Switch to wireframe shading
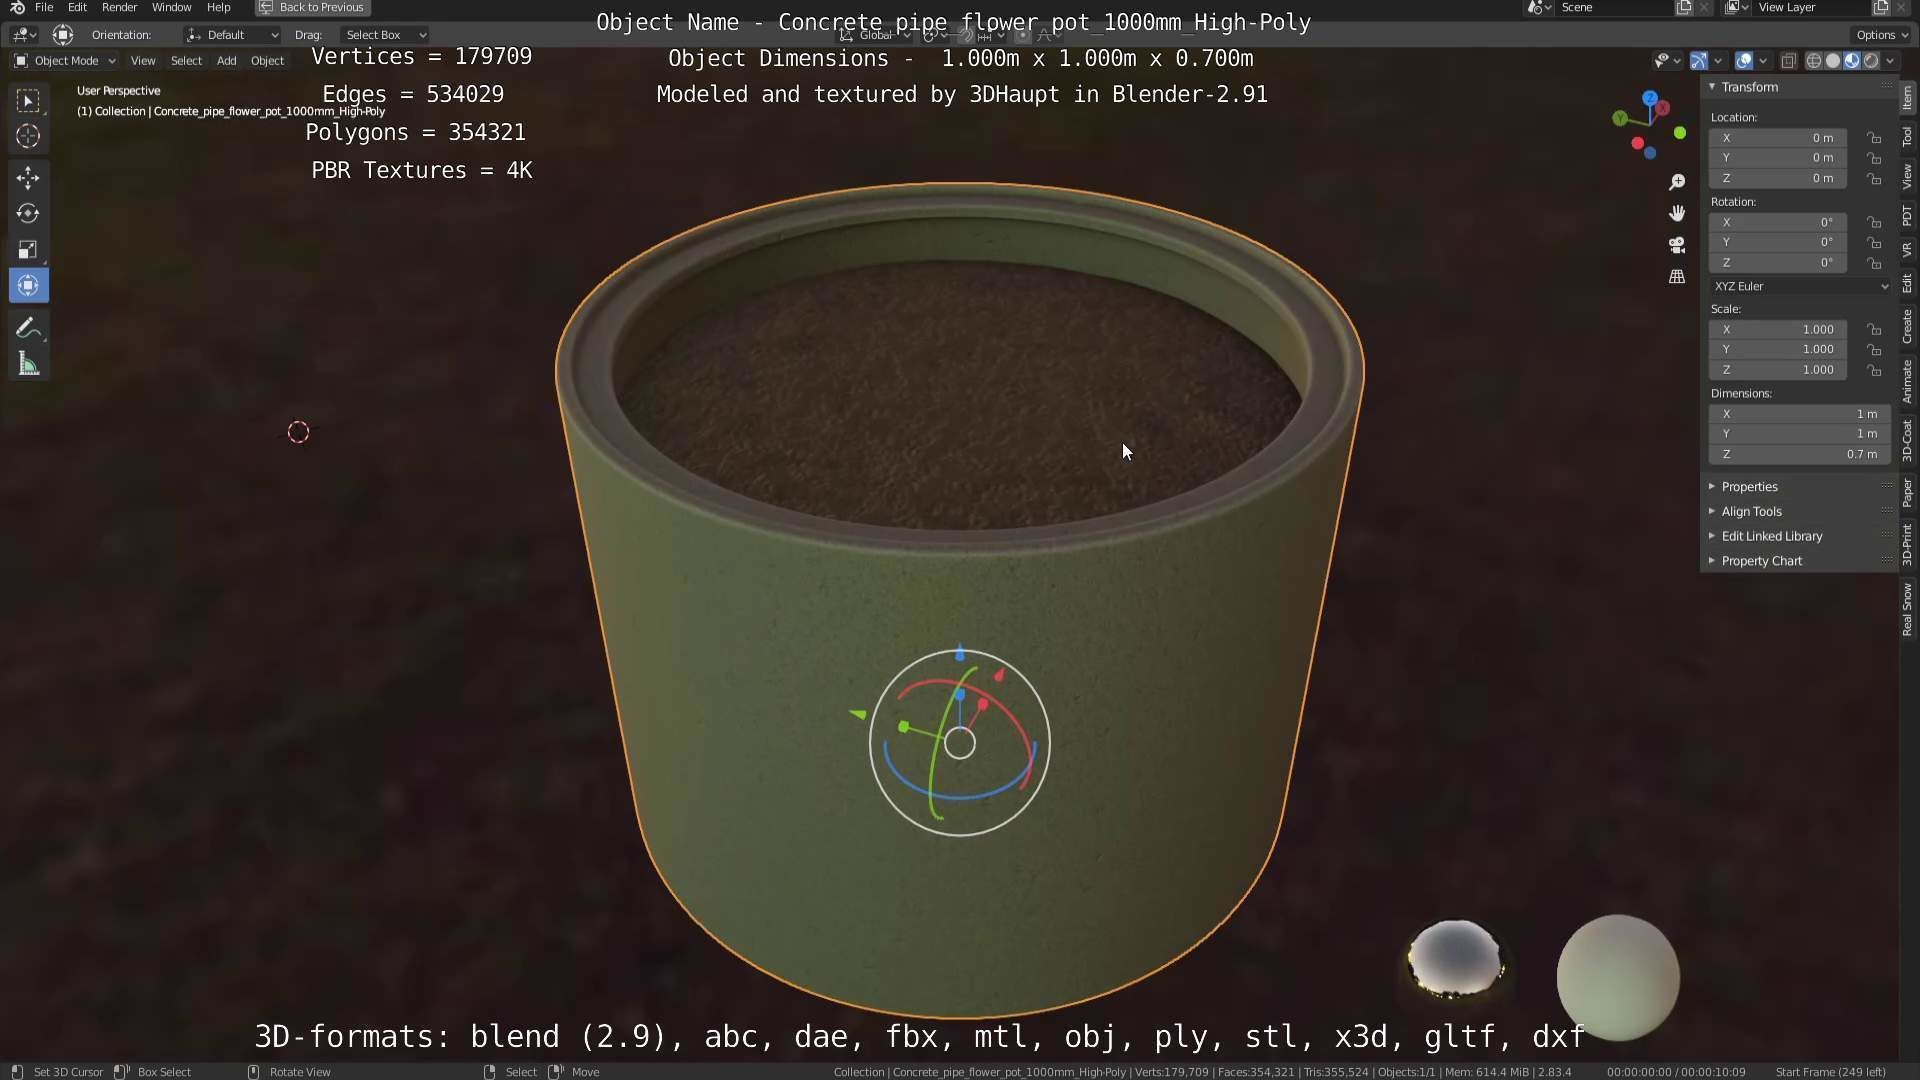 click(x=1814, y=61)
